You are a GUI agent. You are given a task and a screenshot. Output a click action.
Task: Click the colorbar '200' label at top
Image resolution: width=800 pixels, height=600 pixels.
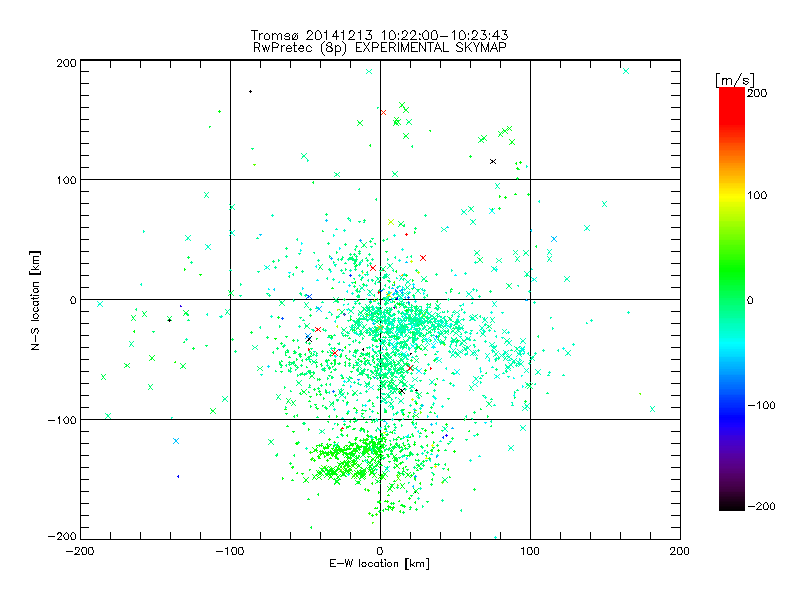pyautogui.click(x=757, y=93)
